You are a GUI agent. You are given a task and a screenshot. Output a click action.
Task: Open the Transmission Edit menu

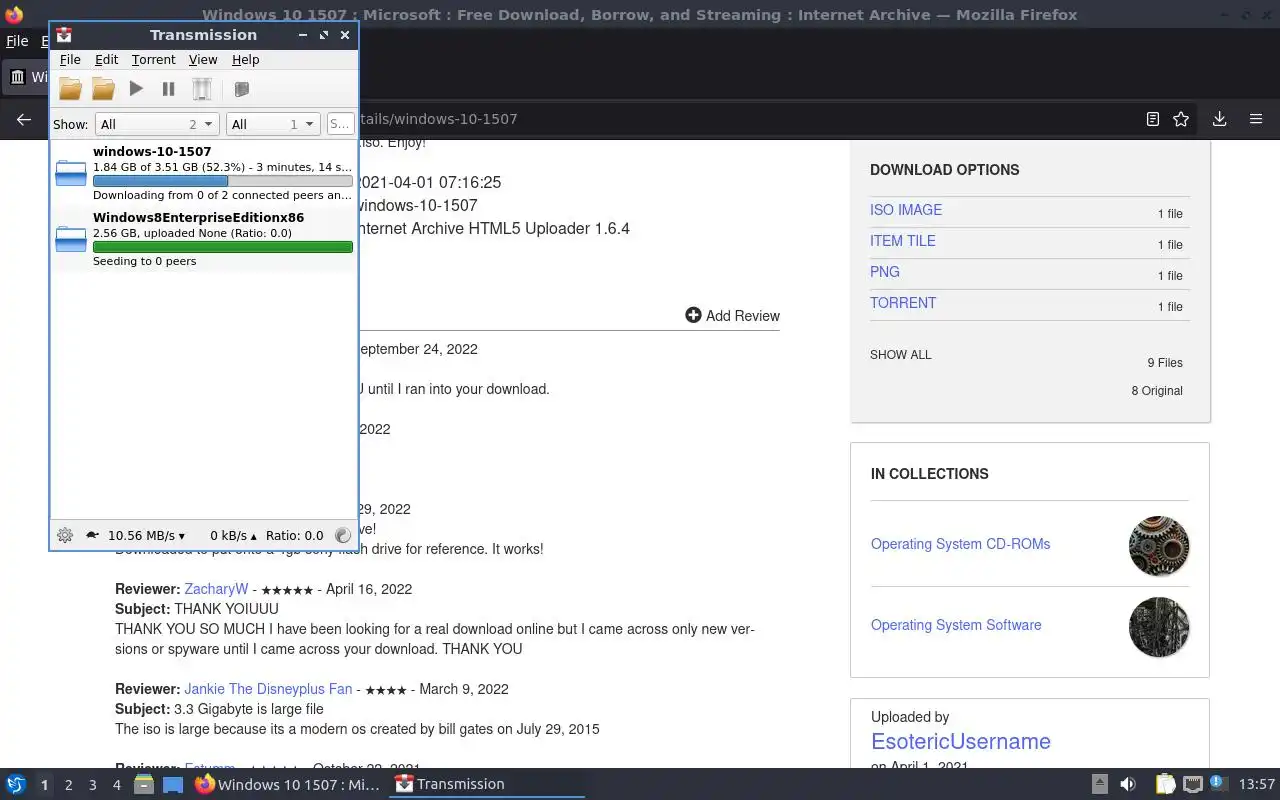click(106, 60)
